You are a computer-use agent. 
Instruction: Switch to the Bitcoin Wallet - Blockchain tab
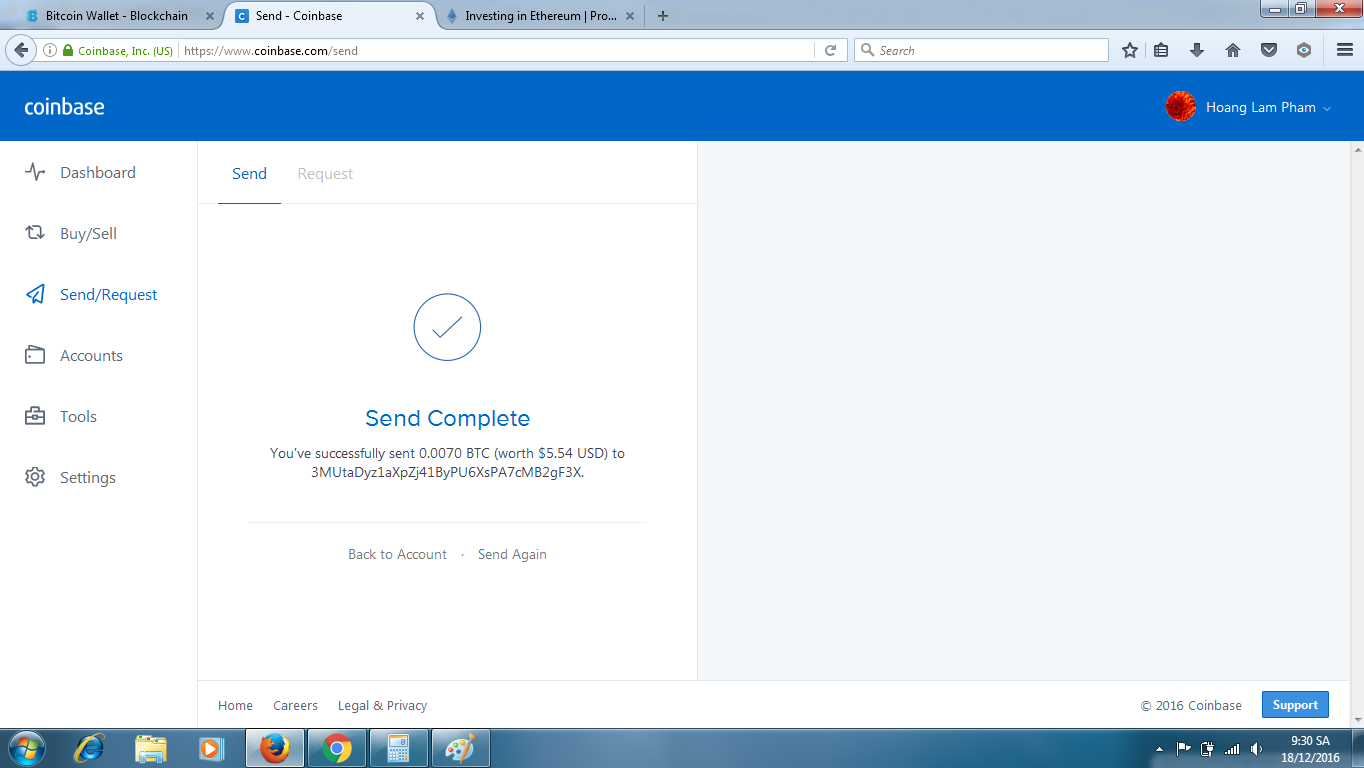point(117,16)
